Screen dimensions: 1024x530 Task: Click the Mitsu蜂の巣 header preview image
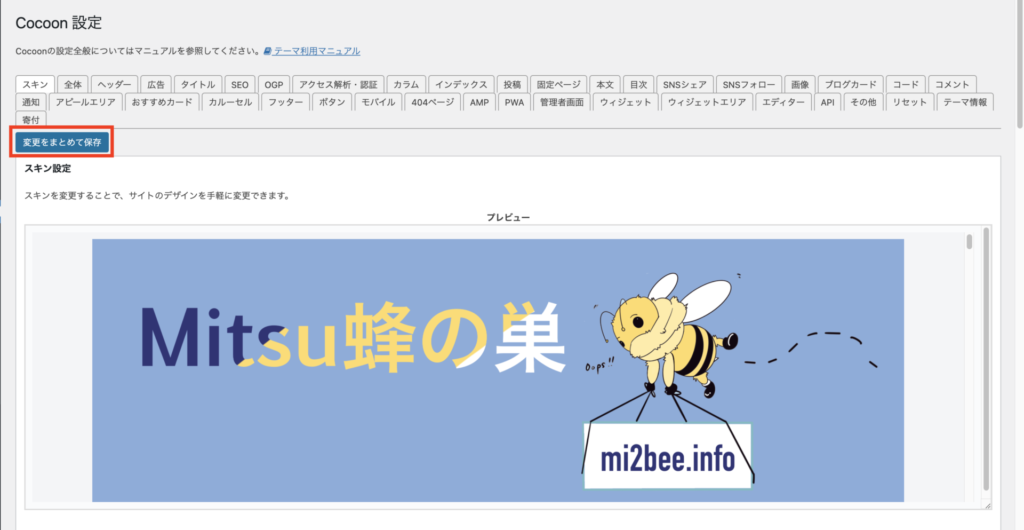[x=497, y=369]
